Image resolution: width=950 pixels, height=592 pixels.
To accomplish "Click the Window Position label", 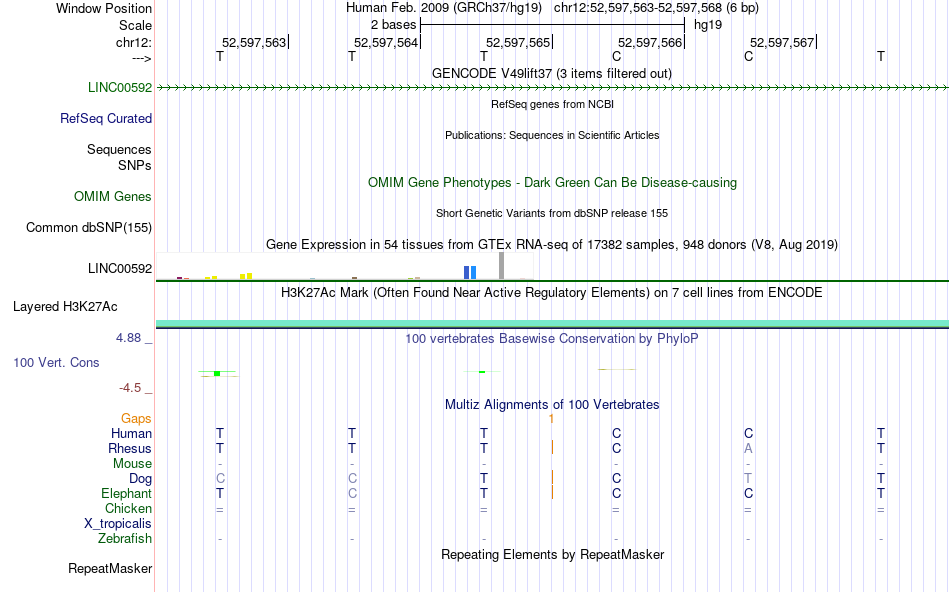I will [104, 8].
